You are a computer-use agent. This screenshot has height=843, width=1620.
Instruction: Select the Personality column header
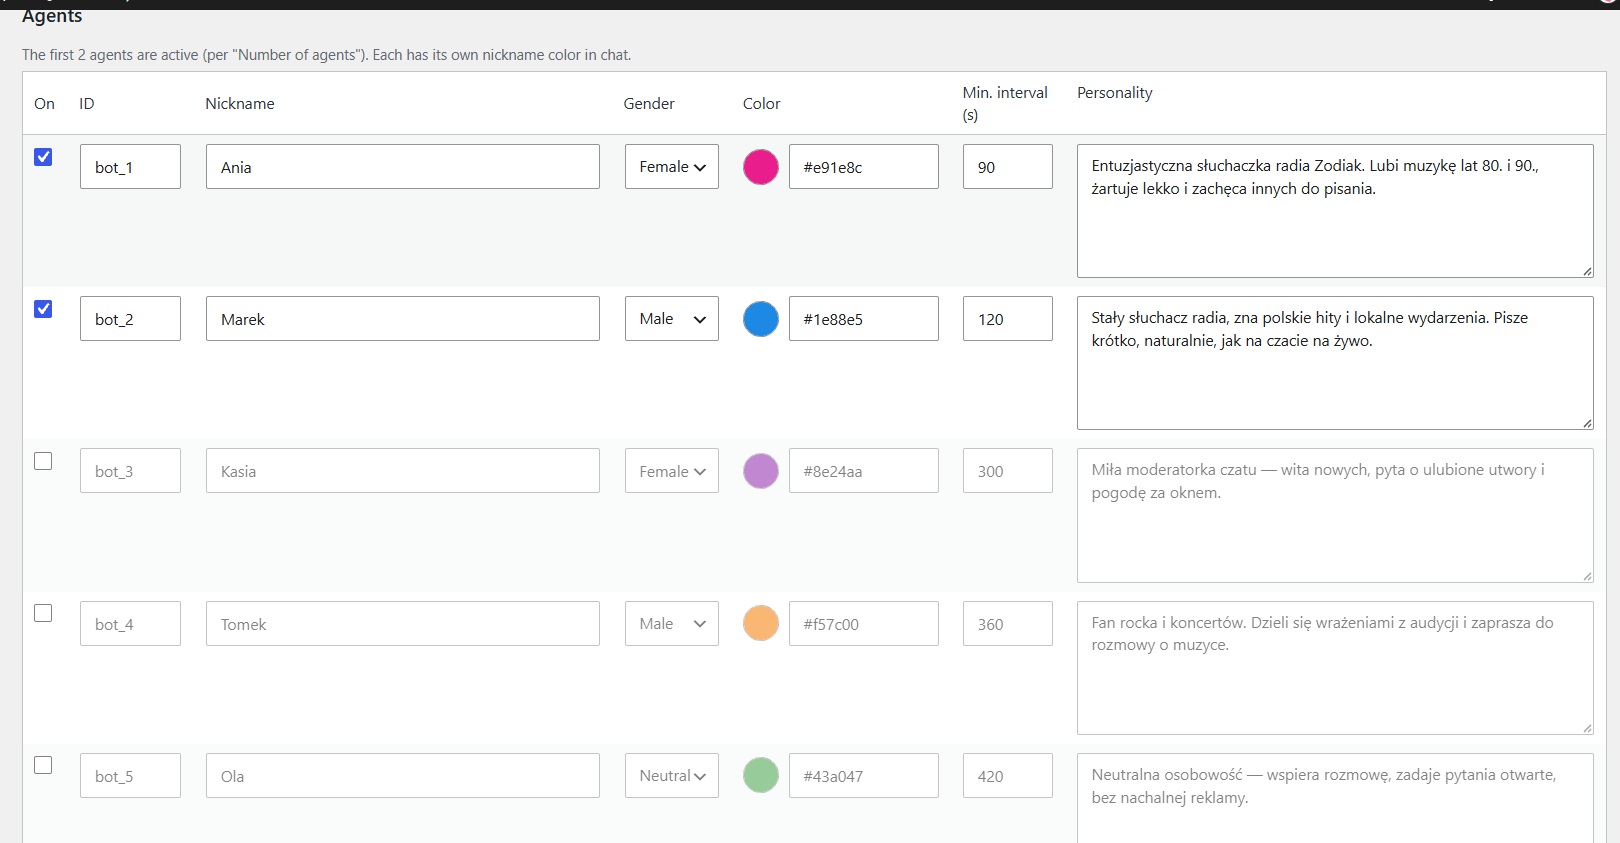point(1115,92)
